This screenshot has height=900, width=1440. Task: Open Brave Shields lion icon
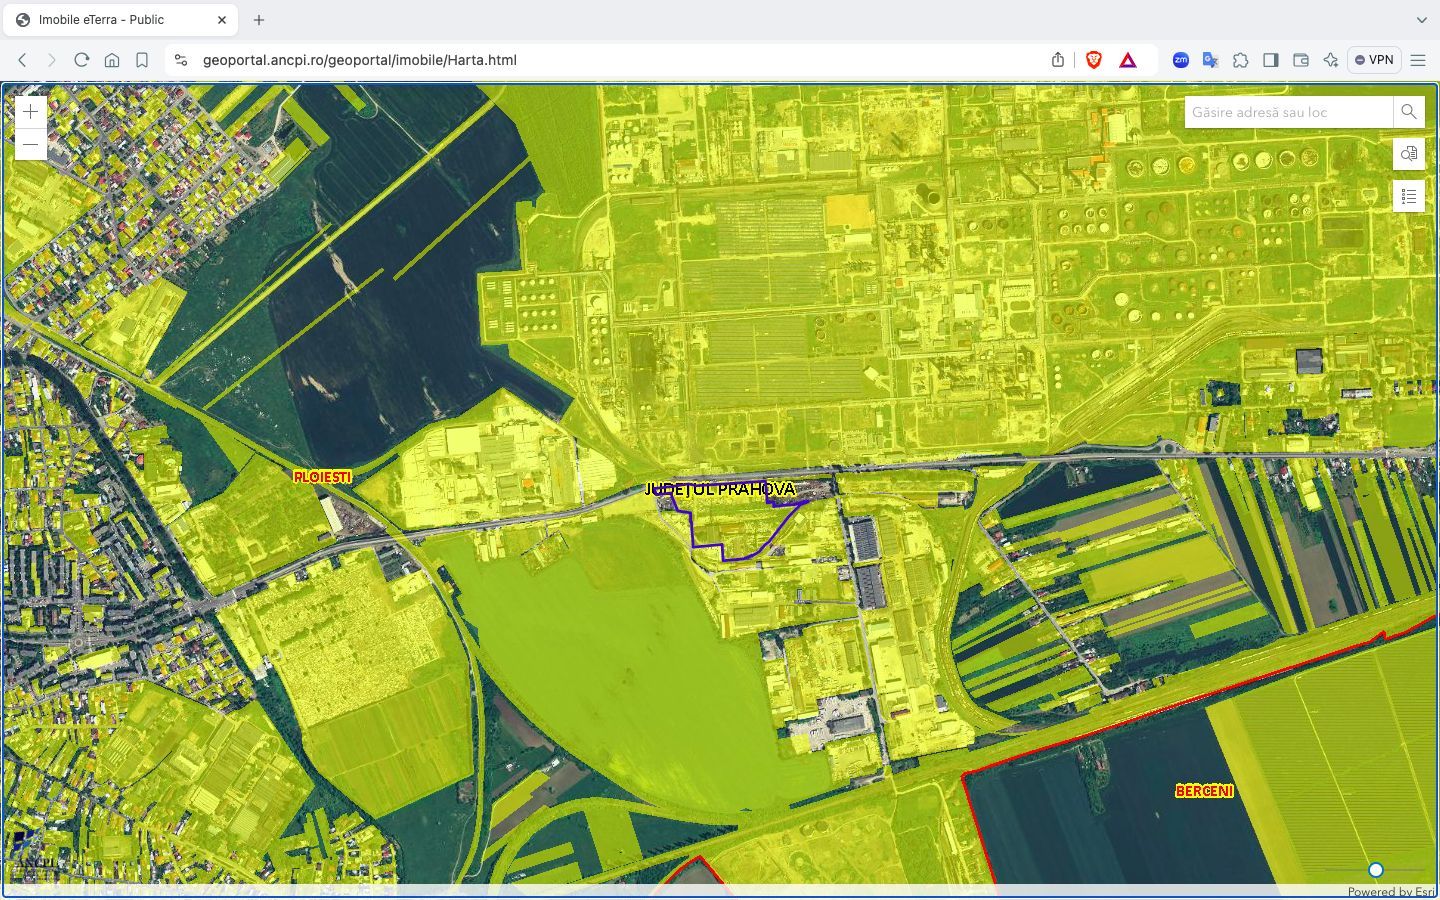(x=1093, y=60)
